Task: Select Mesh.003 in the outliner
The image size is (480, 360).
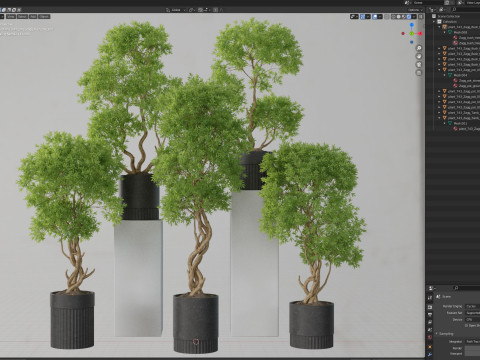Action: 460,32
